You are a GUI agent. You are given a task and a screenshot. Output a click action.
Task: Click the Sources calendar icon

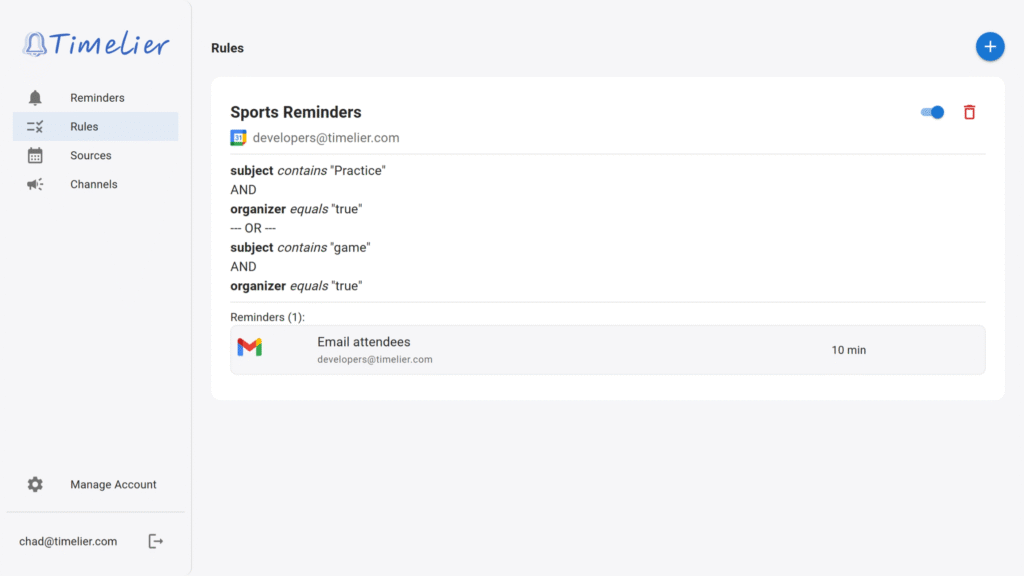tap(35, 156)
